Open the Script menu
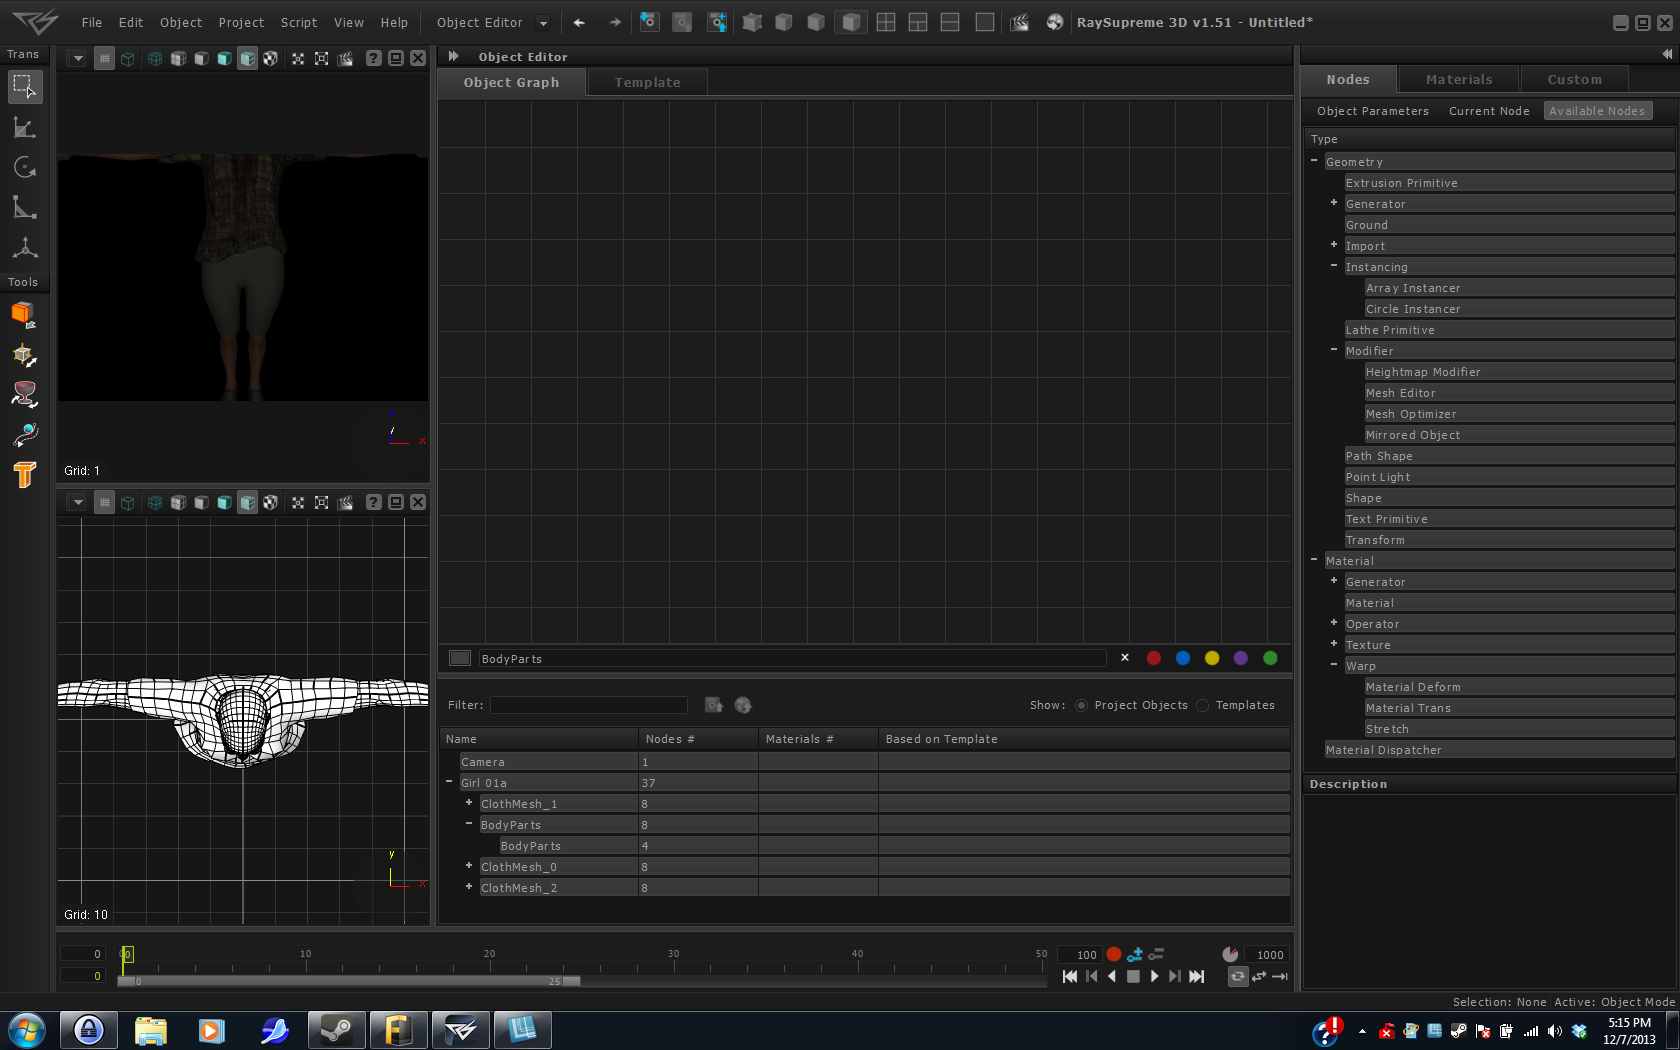Viewport: 1680px width, 1050px height. 299,22
